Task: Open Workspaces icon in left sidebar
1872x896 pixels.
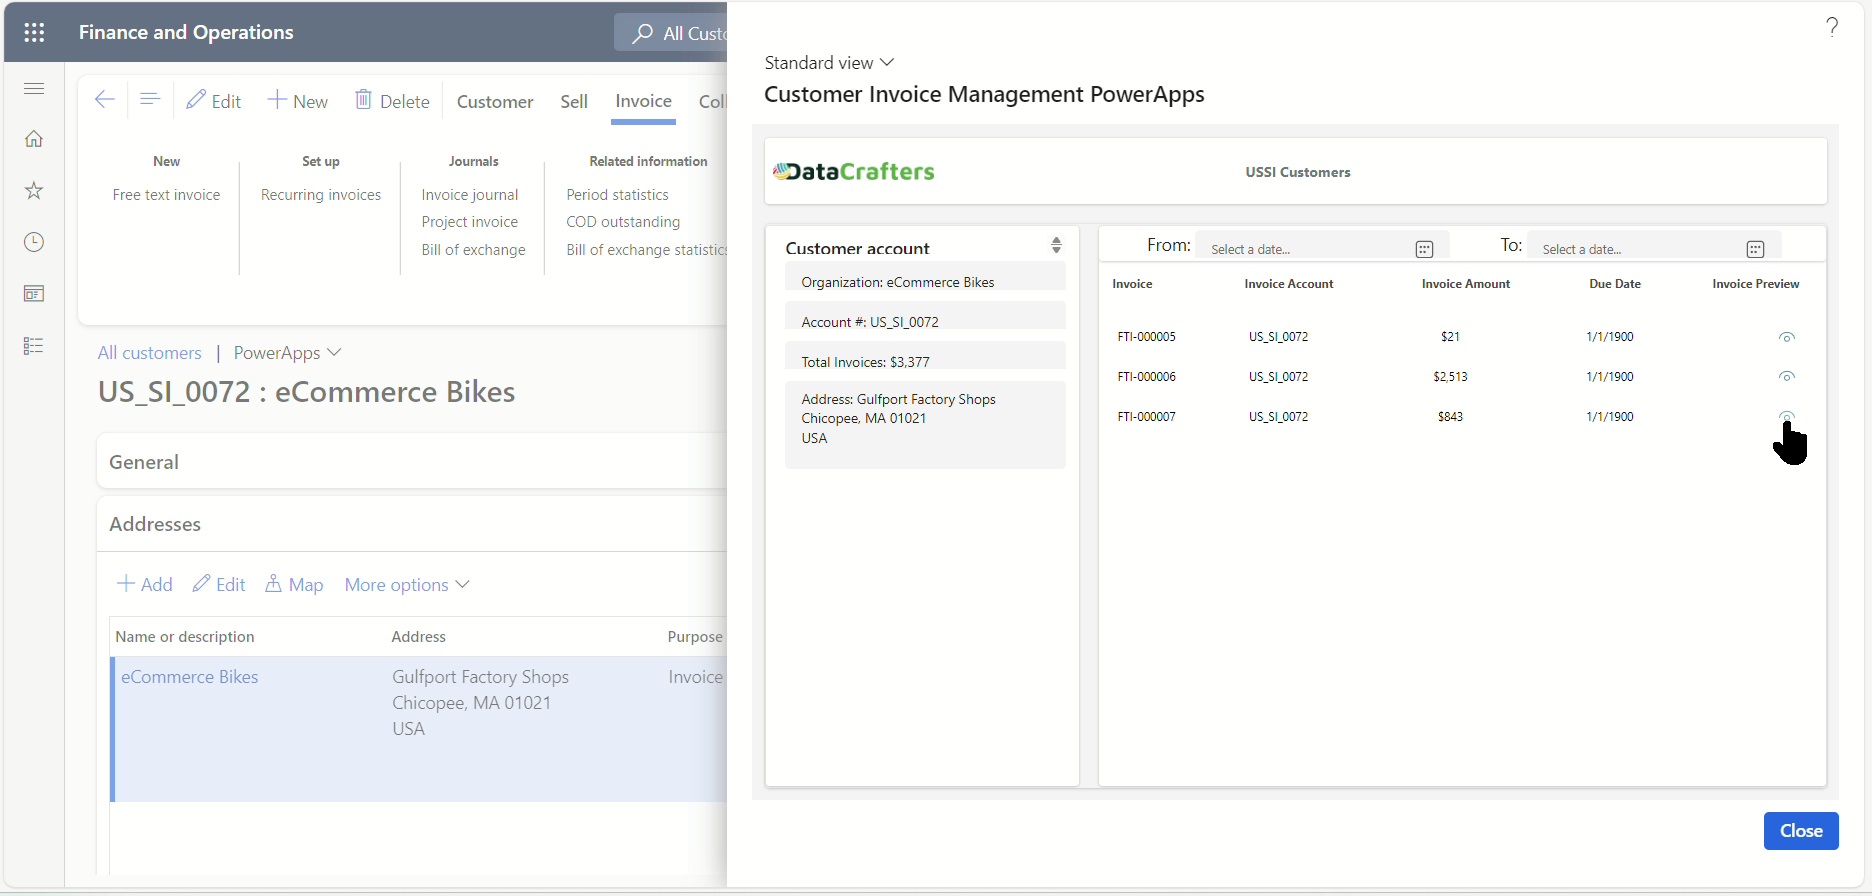Action: point(34,294)
